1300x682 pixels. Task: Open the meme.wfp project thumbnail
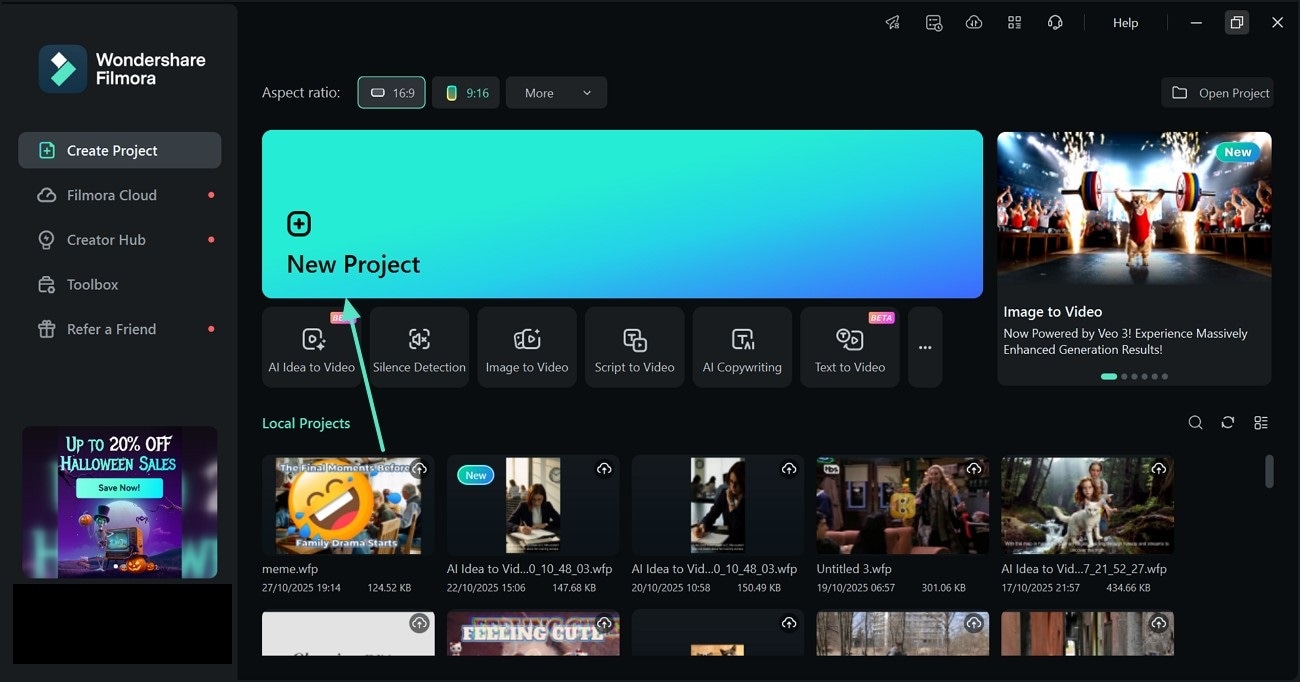347,505
